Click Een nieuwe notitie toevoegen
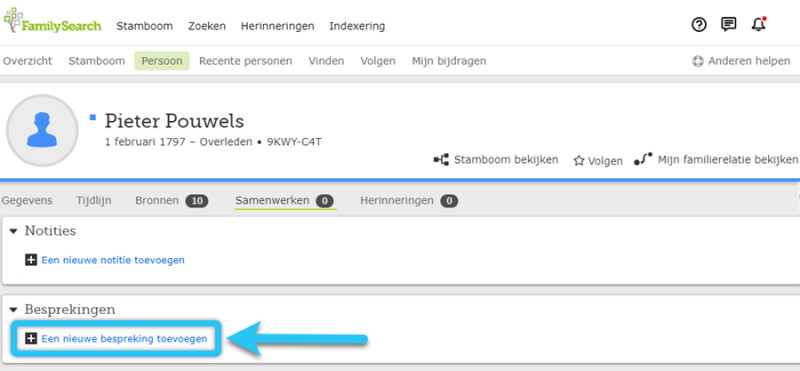 click(x=113, y=260)
